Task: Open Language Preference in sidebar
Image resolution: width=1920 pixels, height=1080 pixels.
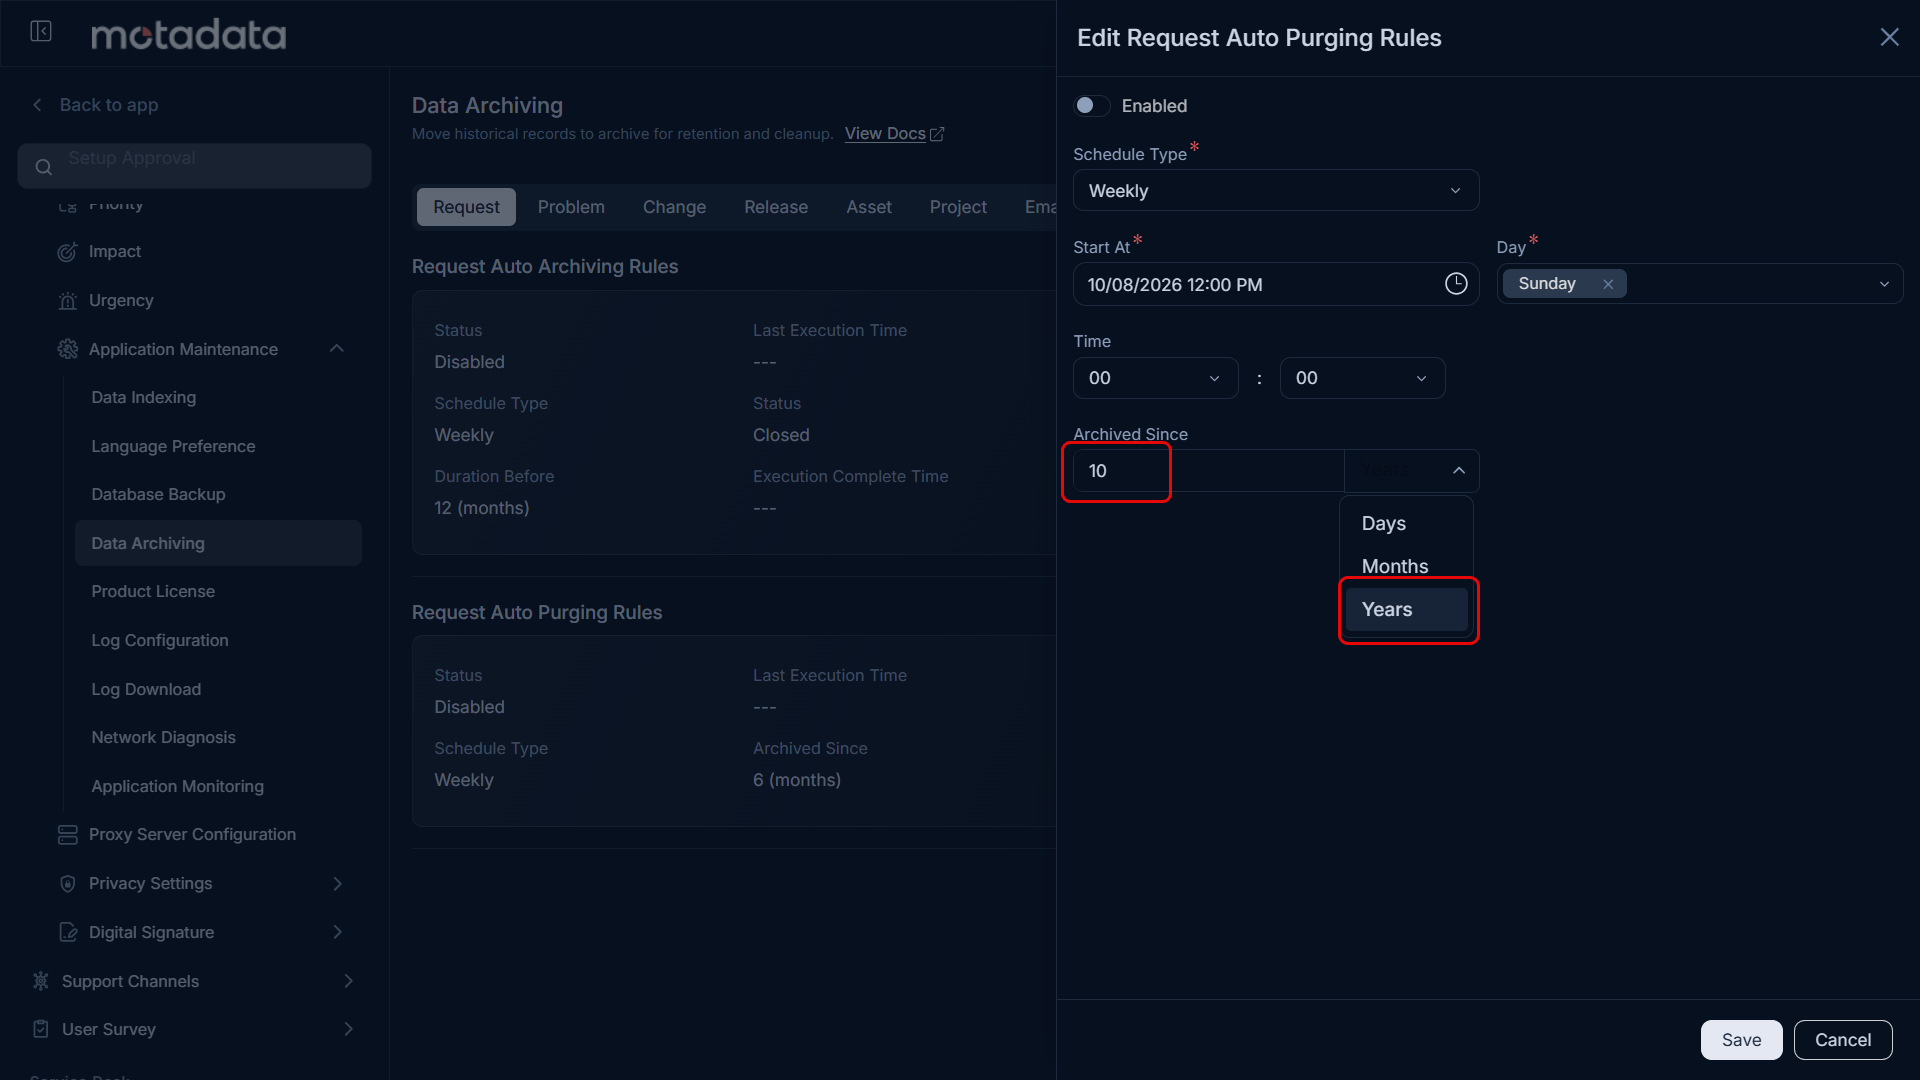Action: 173,447
